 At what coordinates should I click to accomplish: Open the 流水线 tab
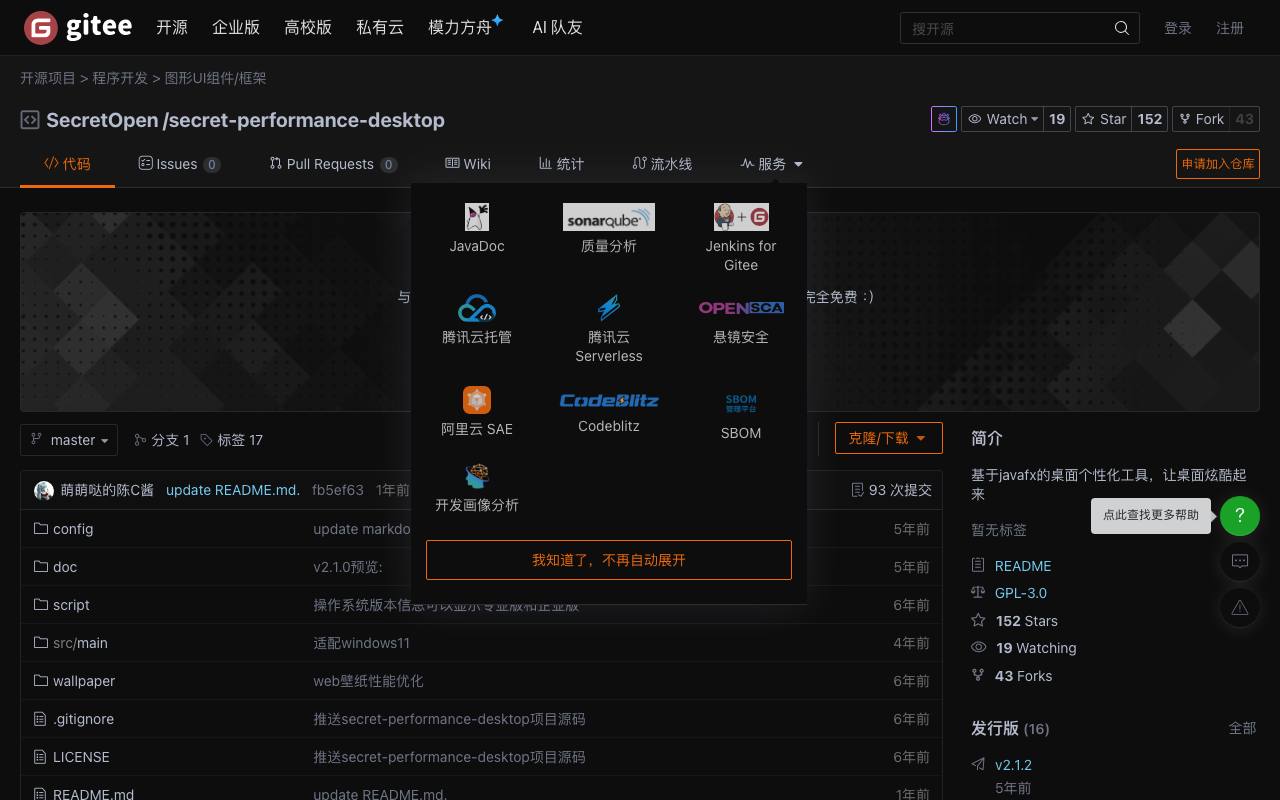pos(662,164)
